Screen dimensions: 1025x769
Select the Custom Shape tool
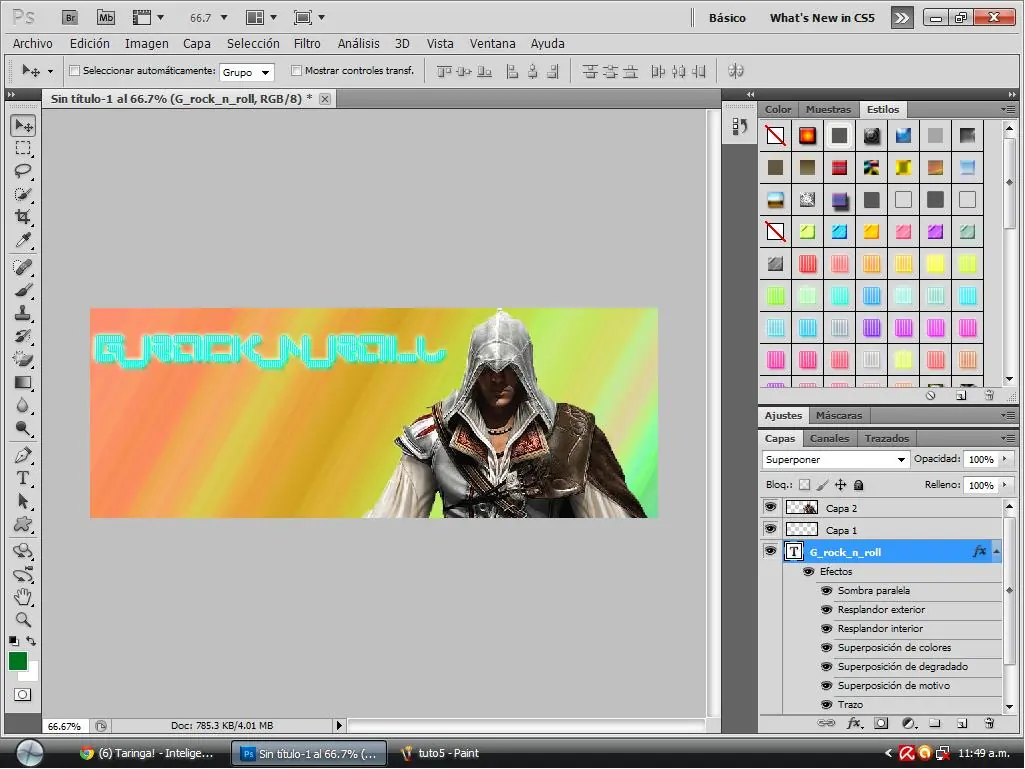tap(24, 524)
